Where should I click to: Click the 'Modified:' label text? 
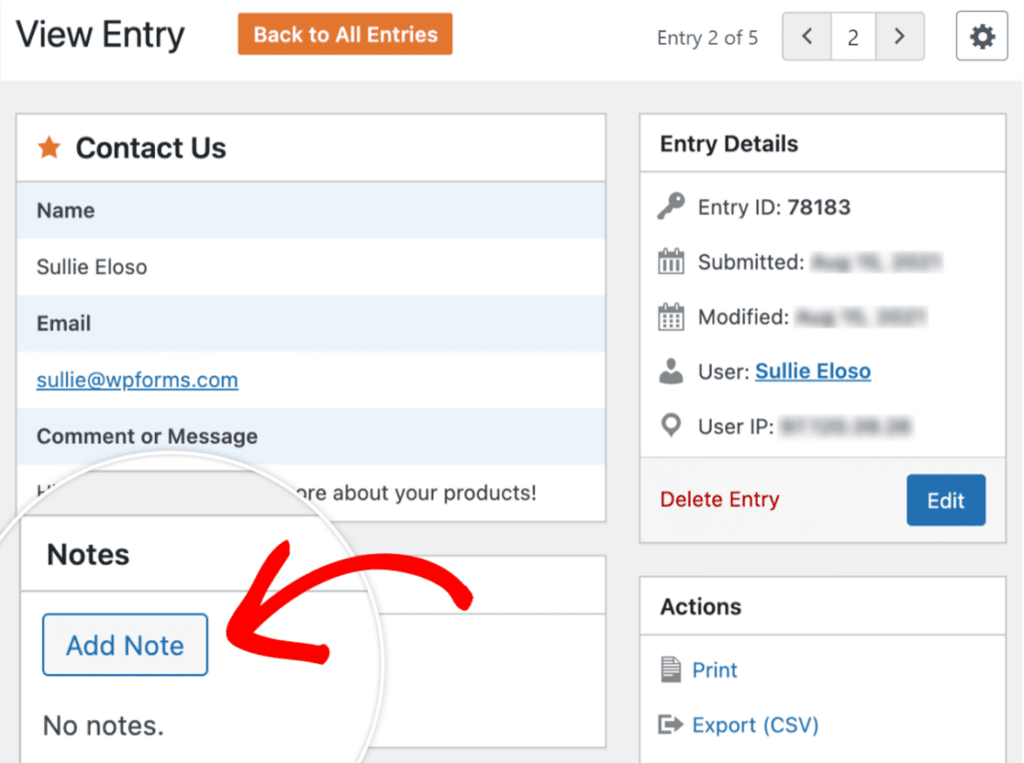click(x=743, y=317)
